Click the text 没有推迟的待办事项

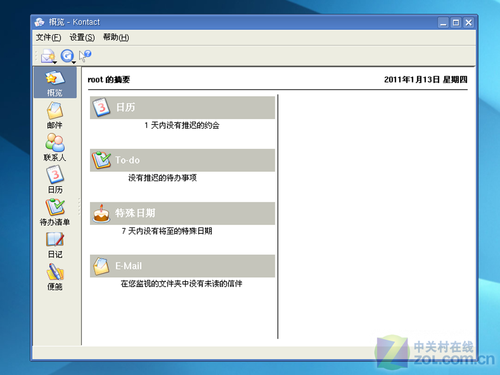[162, 178]
